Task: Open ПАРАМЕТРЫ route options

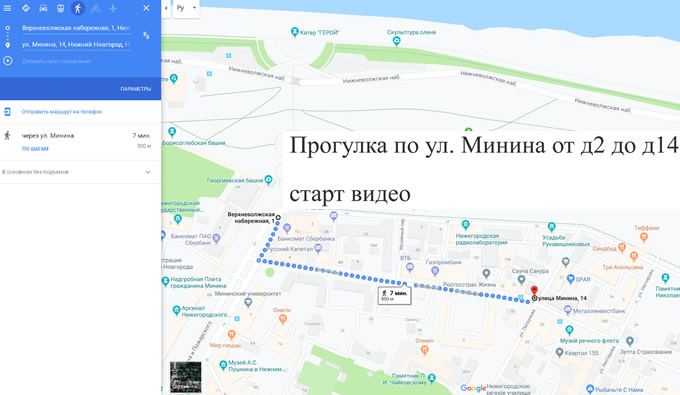Action: pos(136,89)
